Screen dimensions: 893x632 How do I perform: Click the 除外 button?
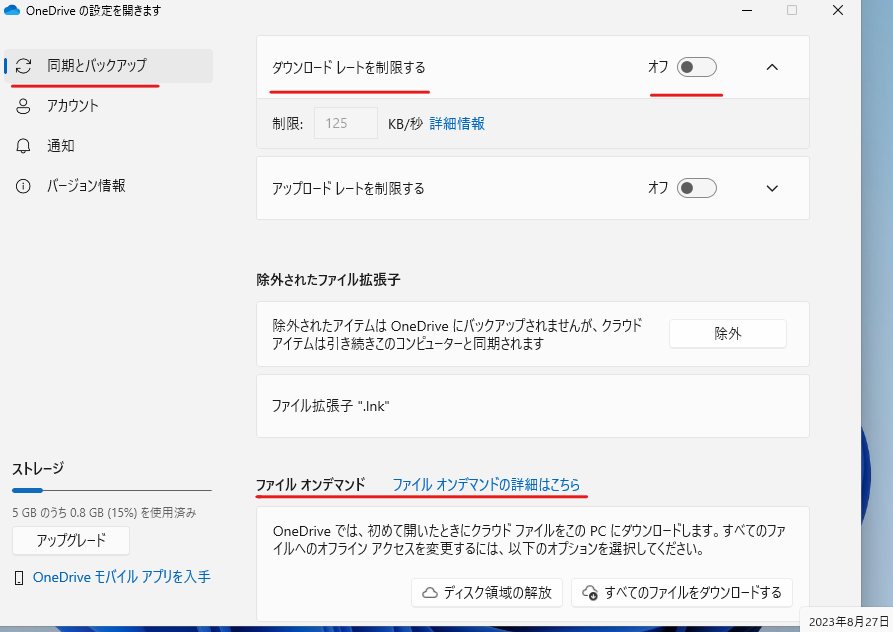(x=728, y=334)
